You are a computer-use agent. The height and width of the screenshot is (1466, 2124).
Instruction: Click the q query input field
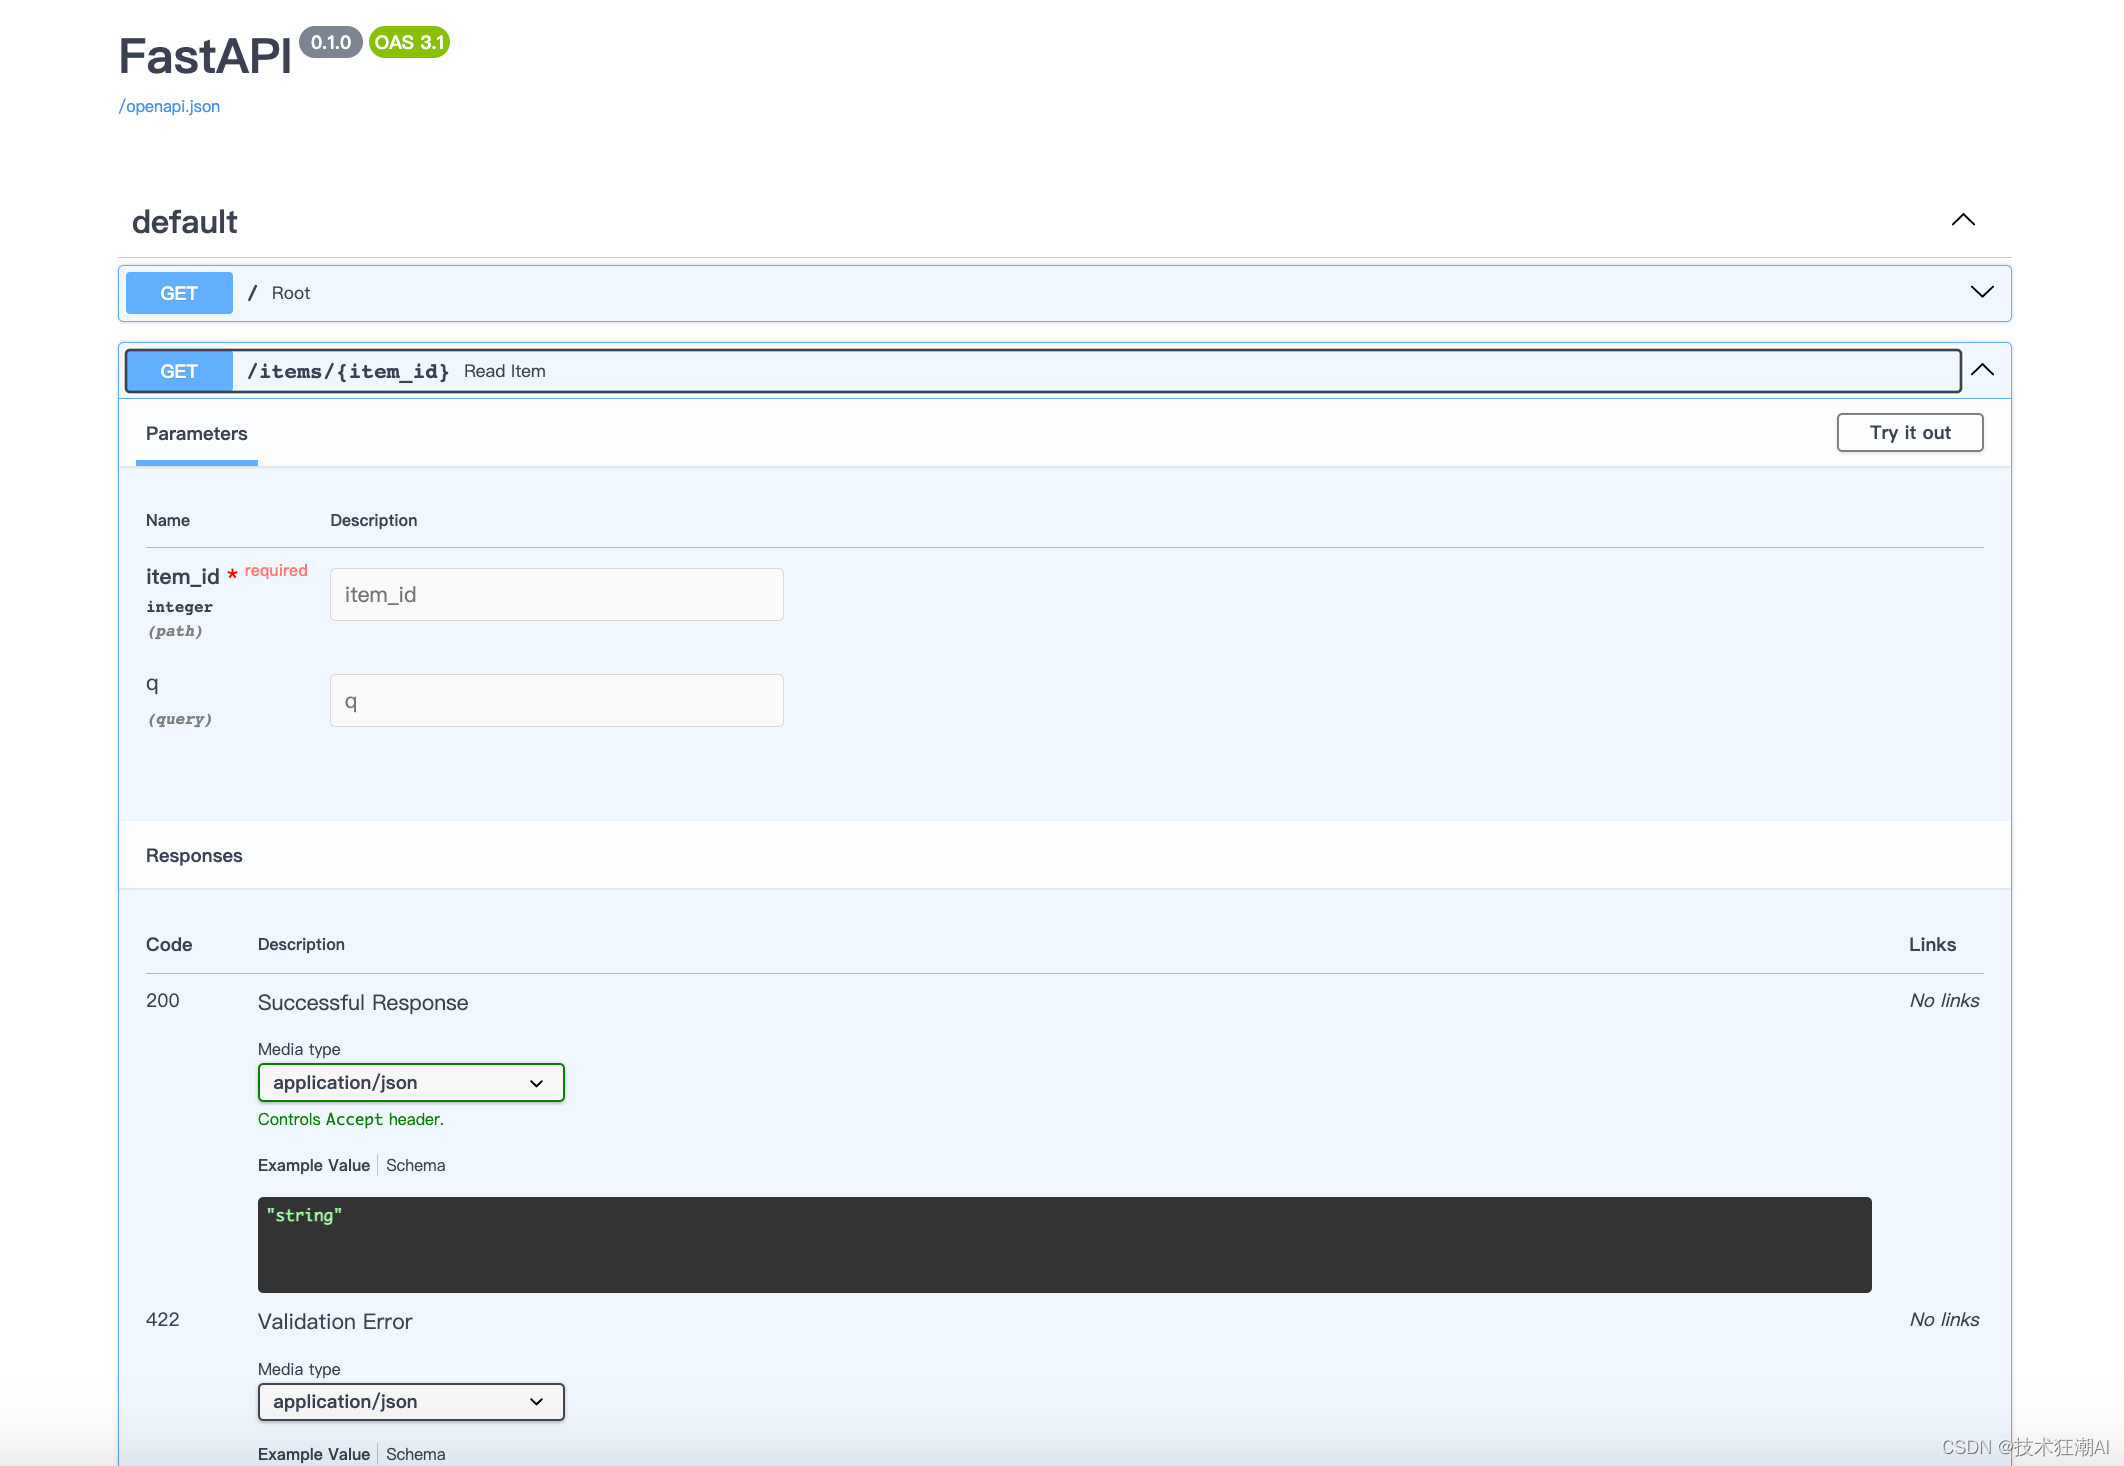point(556,701)
